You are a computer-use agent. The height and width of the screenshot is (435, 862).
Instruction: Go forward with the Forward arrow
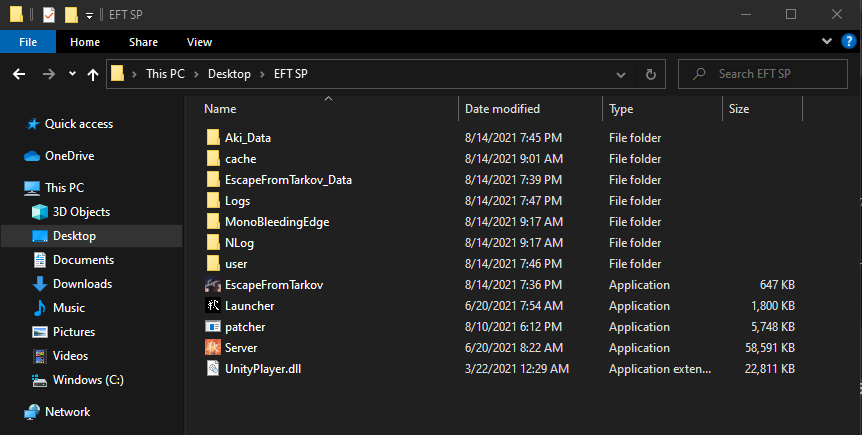click(x=49, y=74)
